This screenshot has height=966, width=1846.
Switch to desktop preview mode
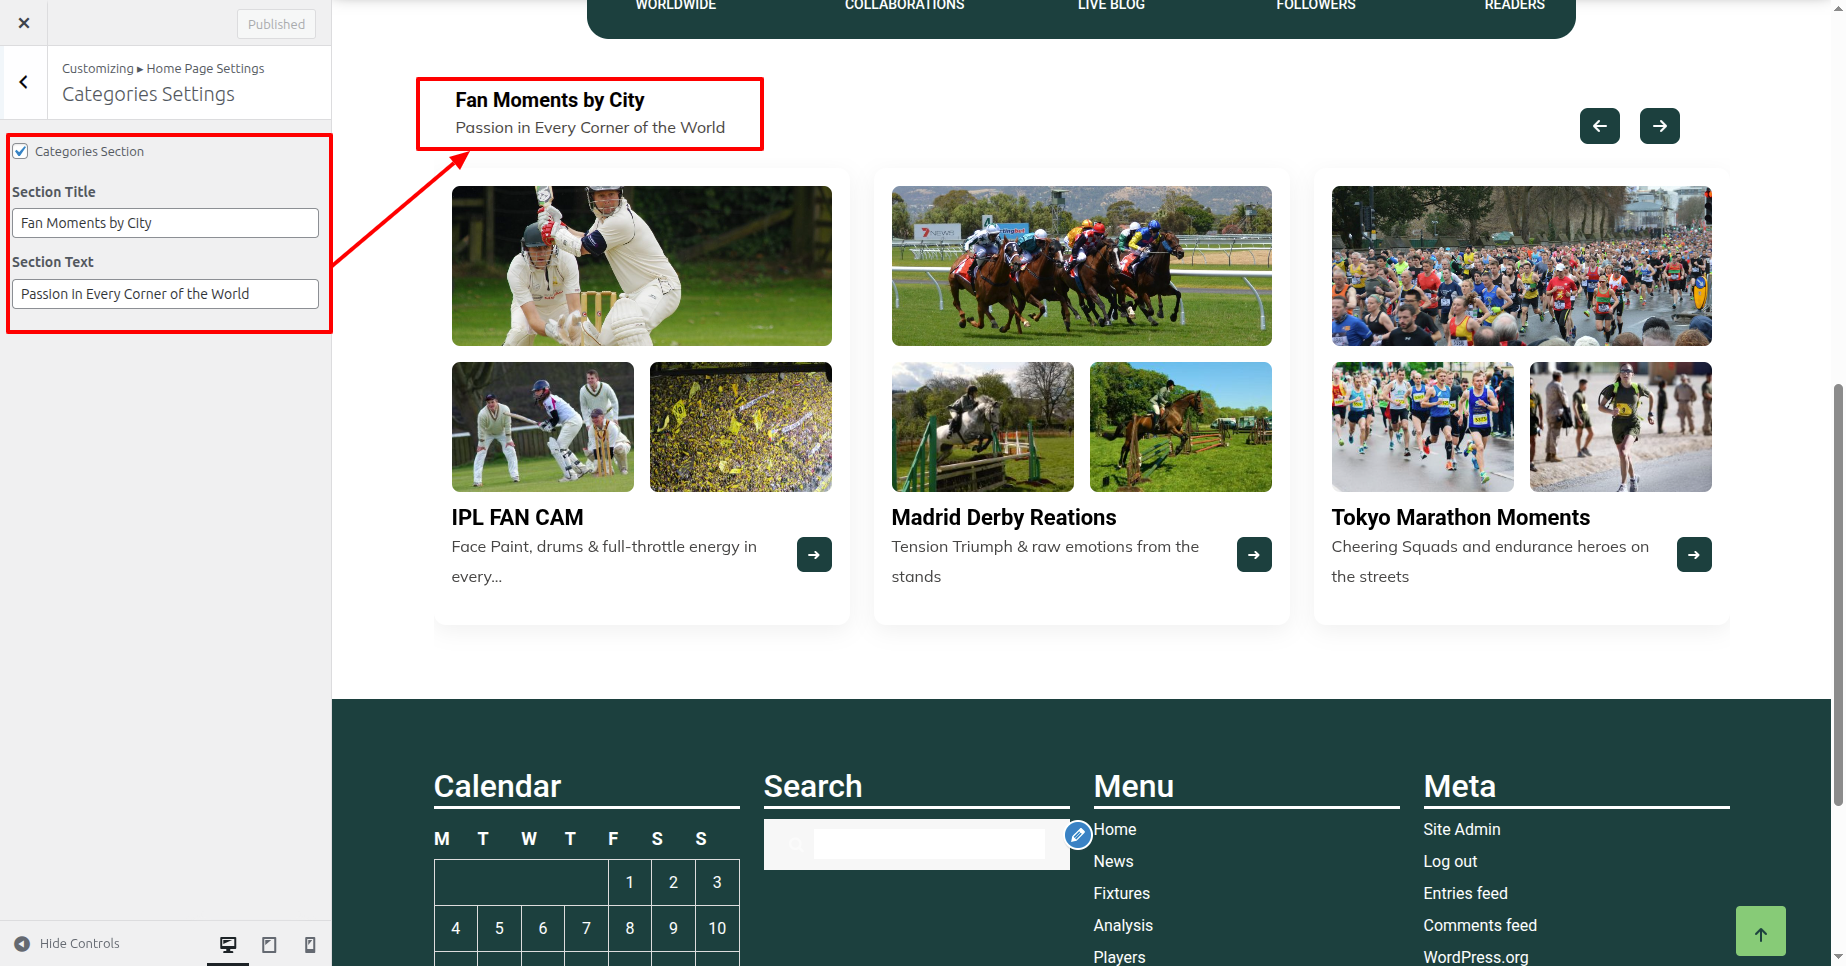[228, 944]
